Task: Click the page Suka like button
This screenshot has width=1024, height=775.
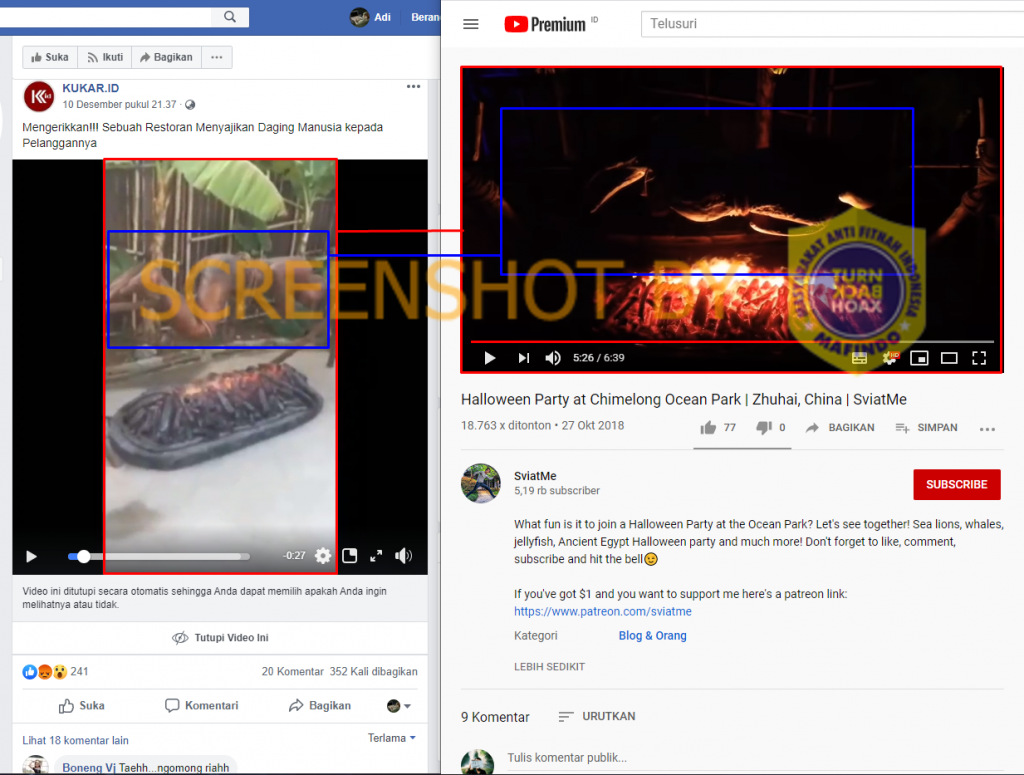Action: tap(50, 57)
